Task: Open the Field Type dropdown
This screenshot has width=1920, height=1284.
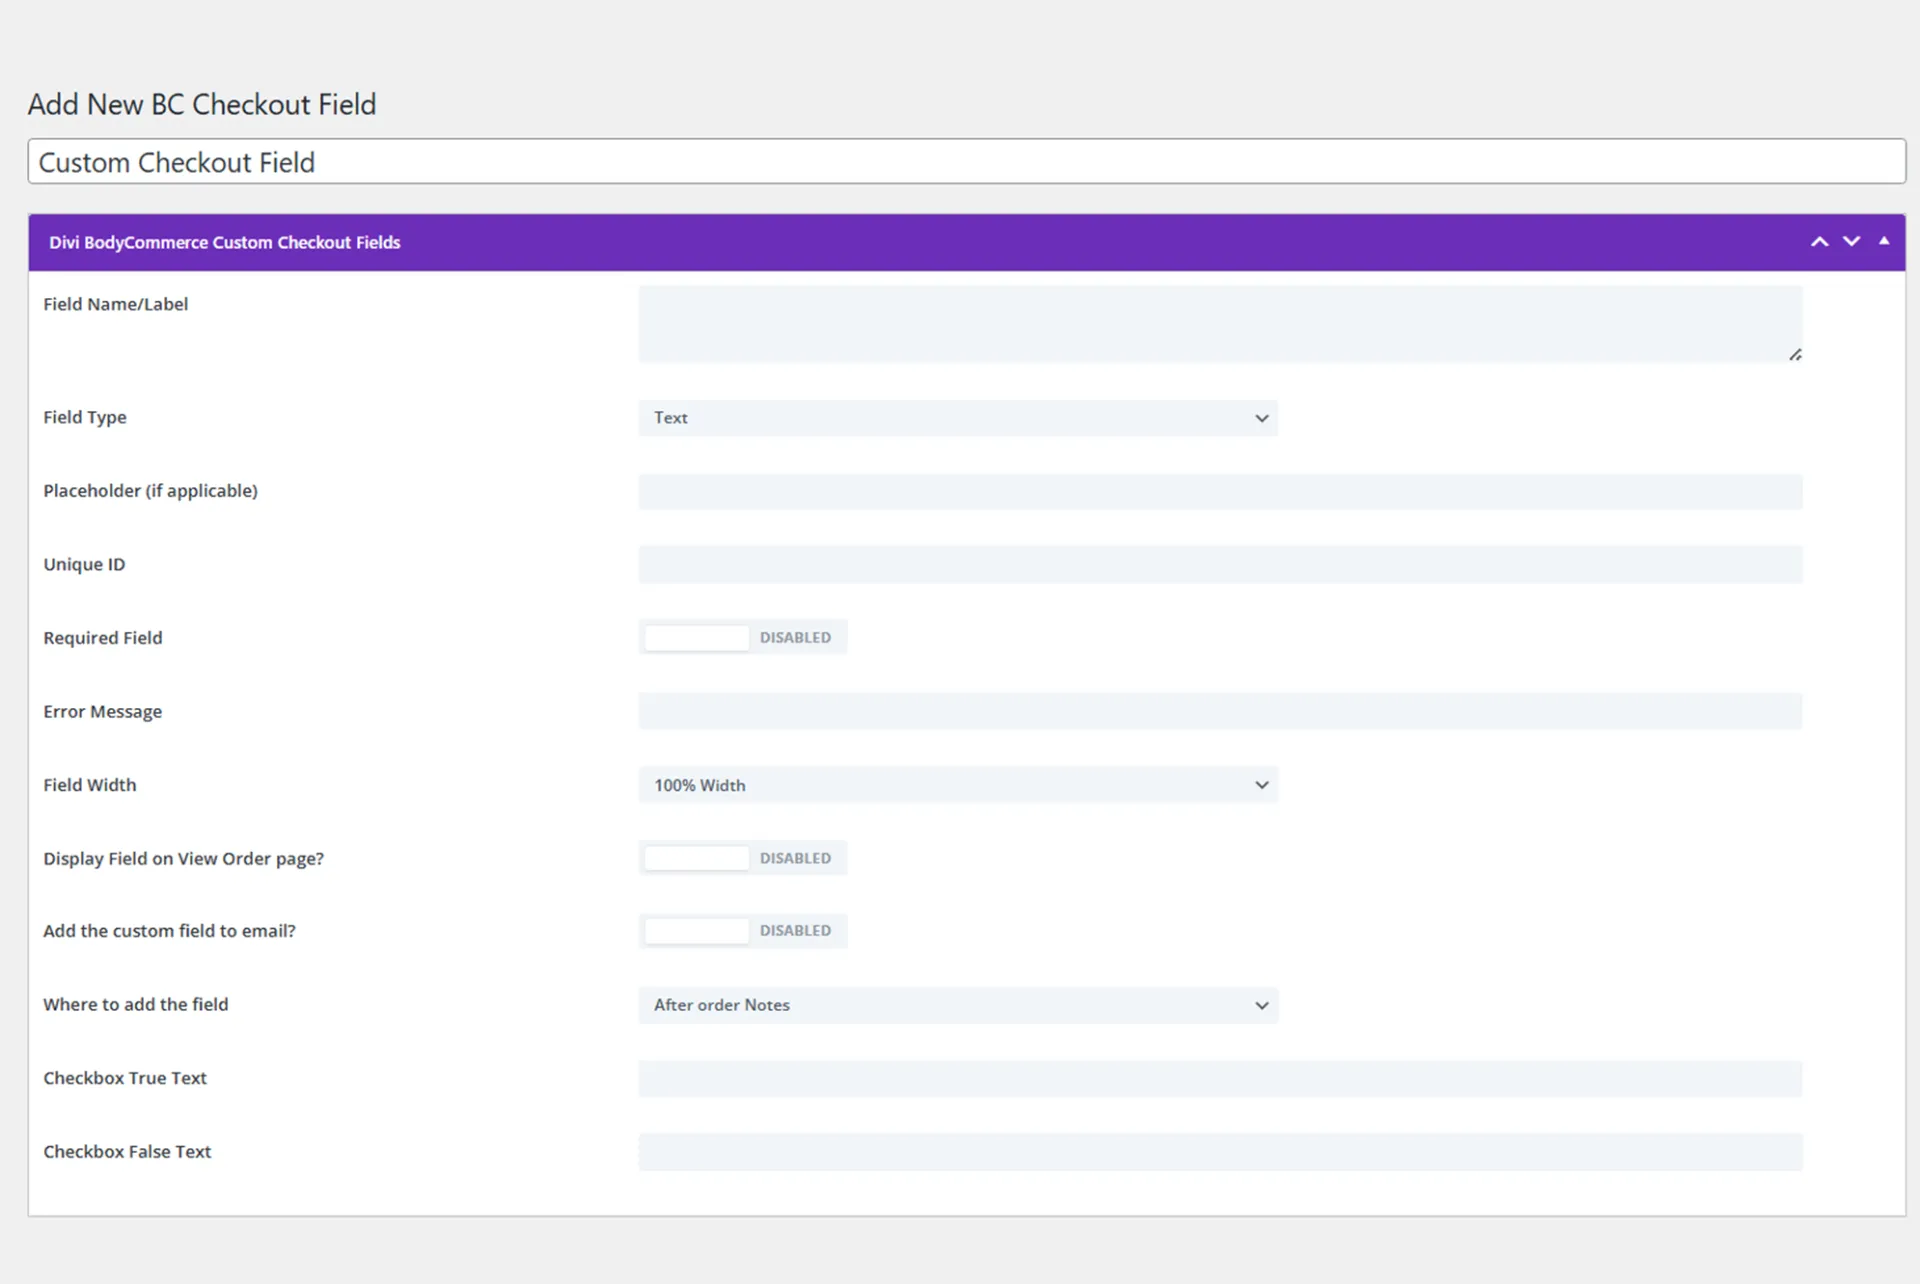Action: click(958, 418)
